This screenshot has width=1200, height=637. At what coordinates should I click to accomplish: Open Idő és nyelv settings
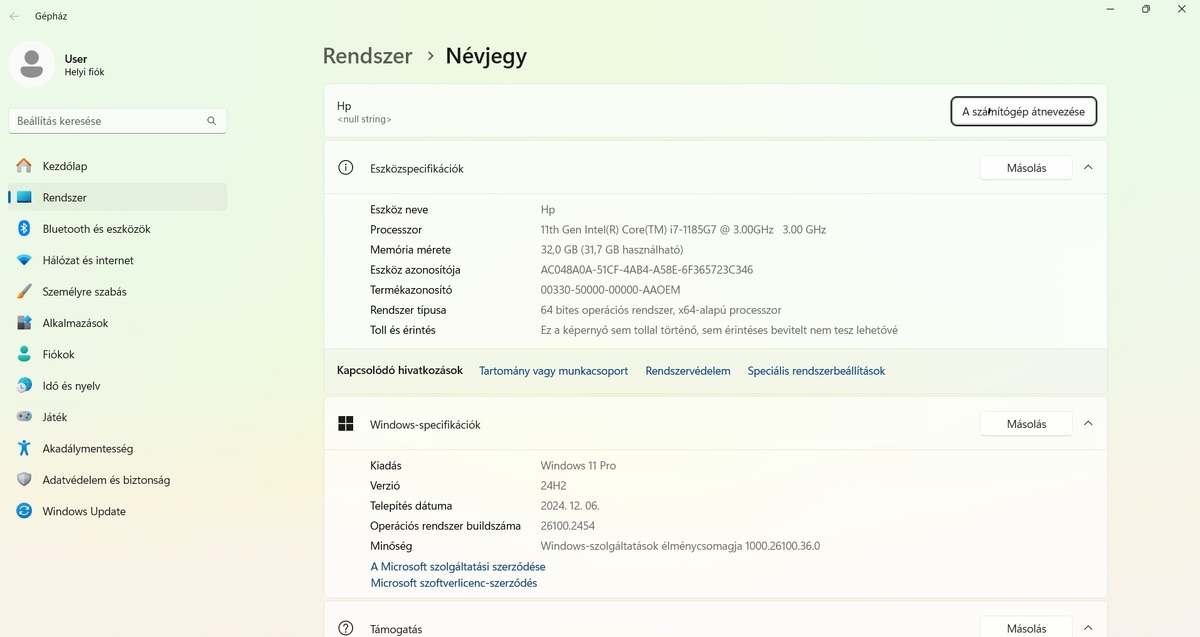coord(118,386)
